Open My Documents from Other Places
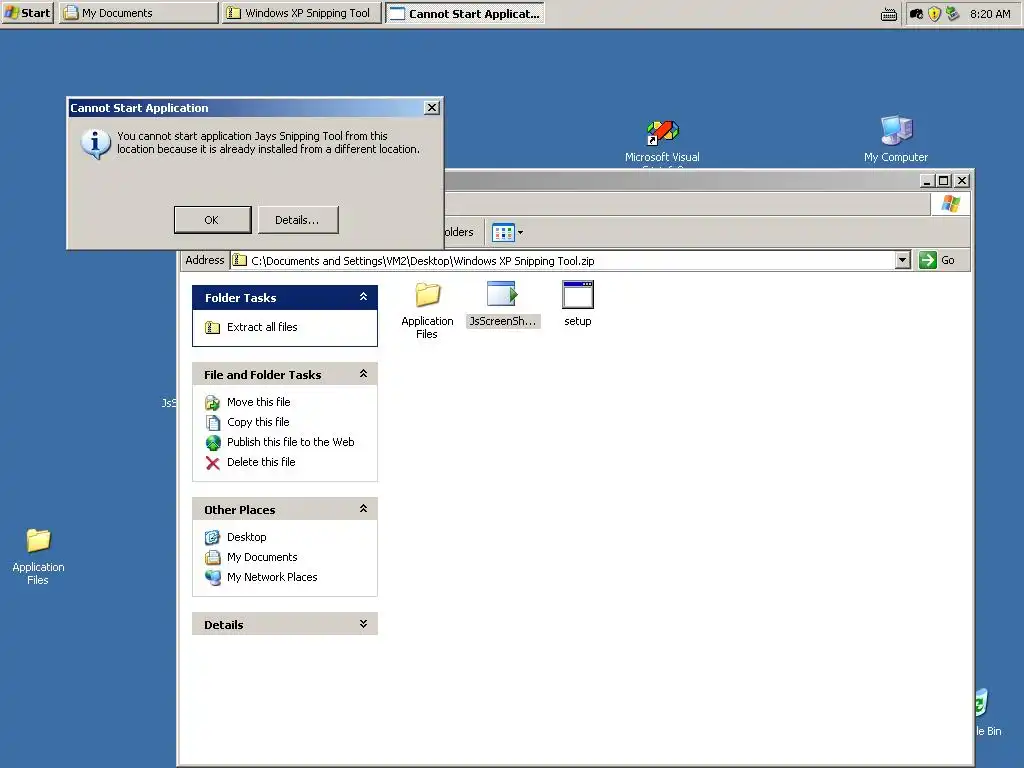The height and width of the screenshot is (768, 1024). 262,557
